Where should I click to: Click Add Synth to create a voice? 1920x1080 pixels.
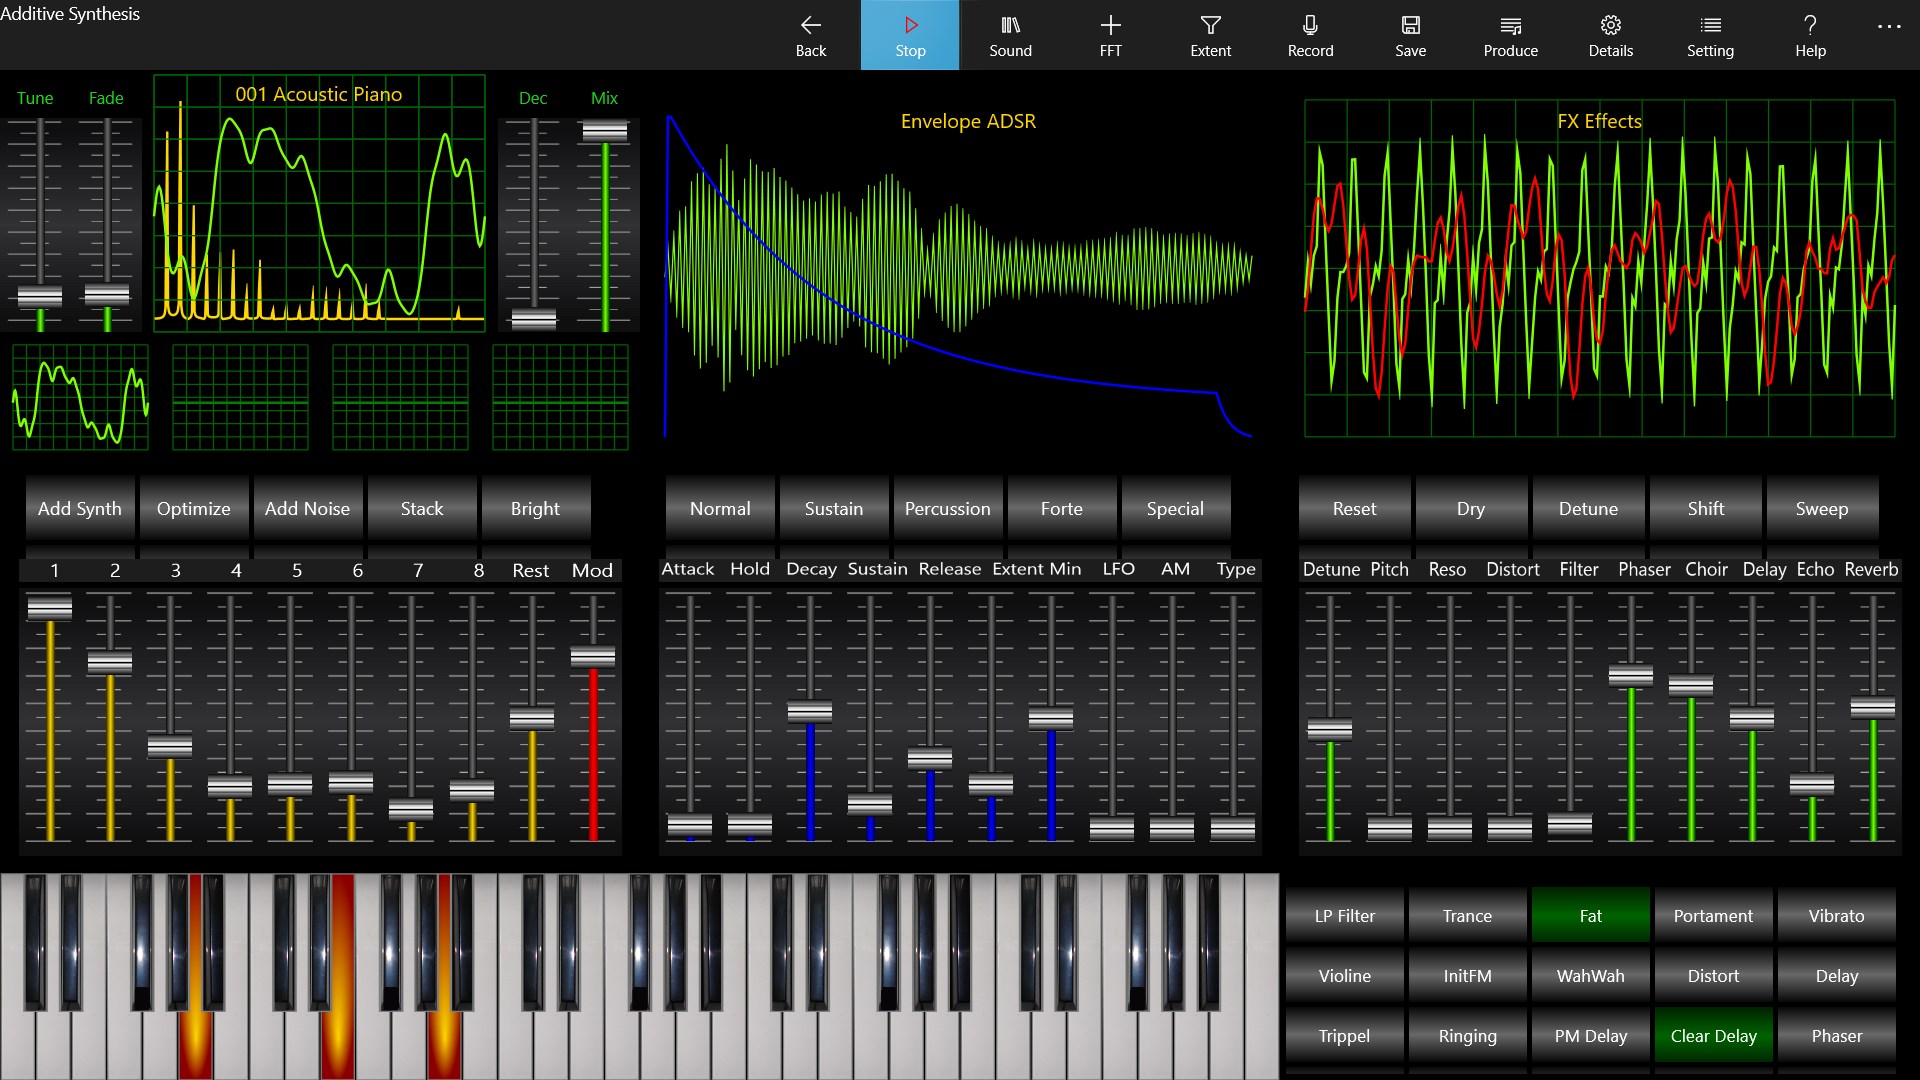[x=79, y=508]
